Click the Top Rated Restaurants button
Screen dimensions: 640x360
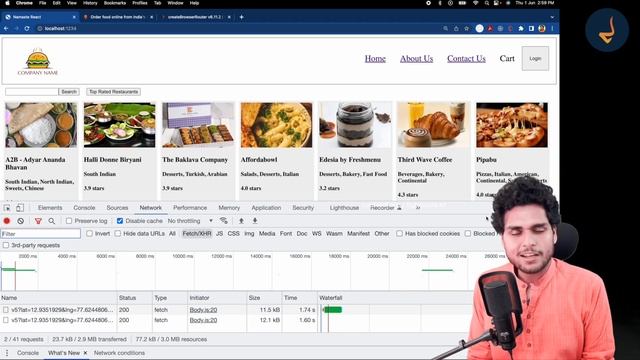113,92
